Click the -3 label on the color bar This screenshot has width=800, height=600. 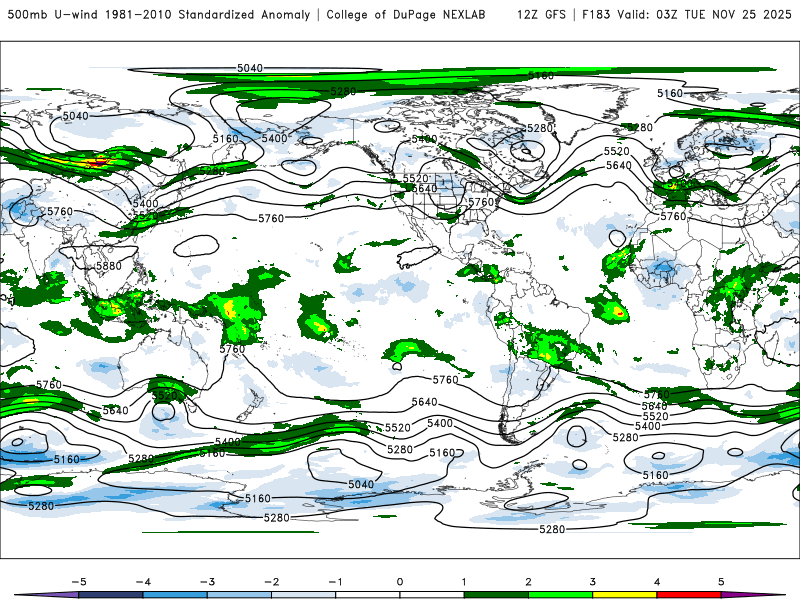click(208, 582)
